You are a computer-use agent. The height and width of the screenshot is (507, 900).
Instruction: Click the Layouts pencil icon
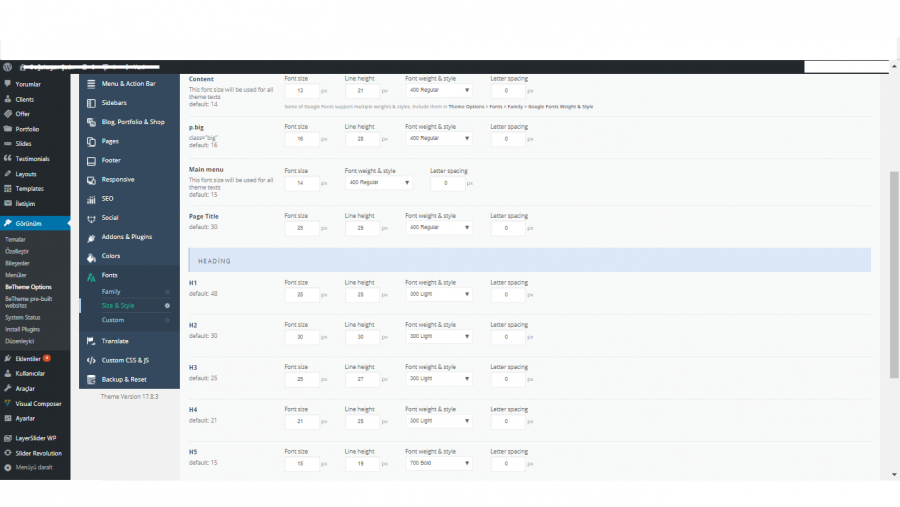tap(7, 173)
